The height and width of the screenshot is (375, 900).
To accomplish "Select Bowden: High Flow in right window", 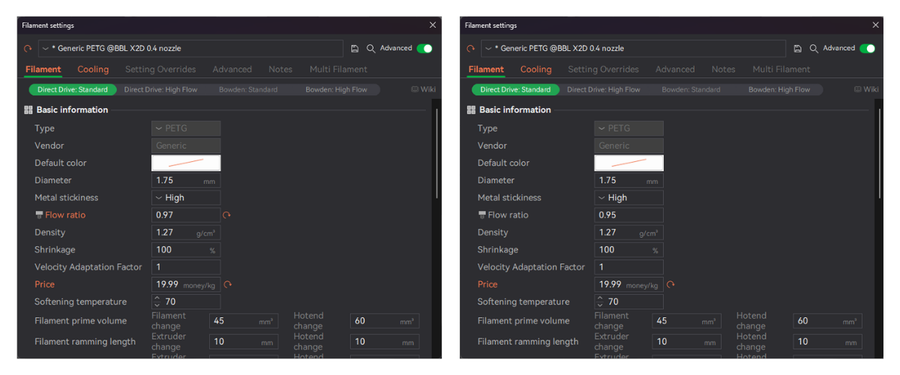I will (779, 90).
